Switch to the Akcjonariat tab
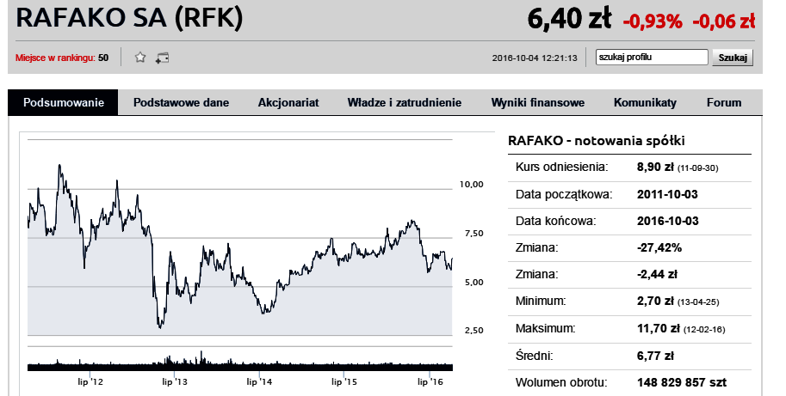 click(x=288, y=103)
